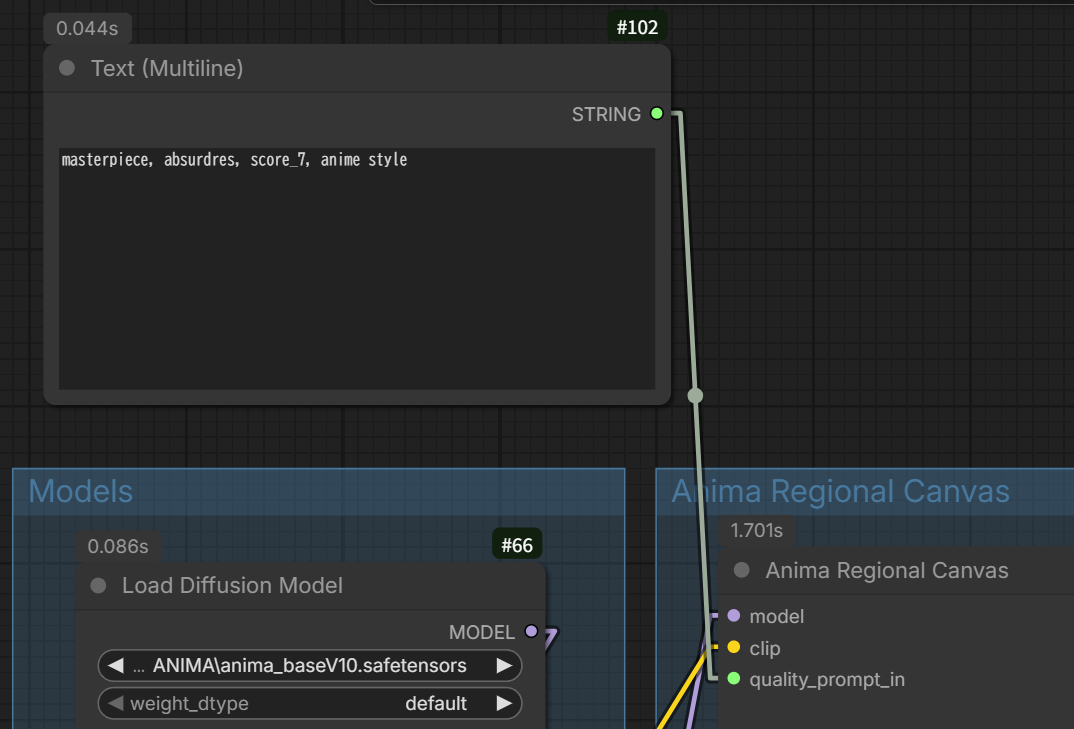Click the reroute dot on the green STRING link

coord(695,395)
